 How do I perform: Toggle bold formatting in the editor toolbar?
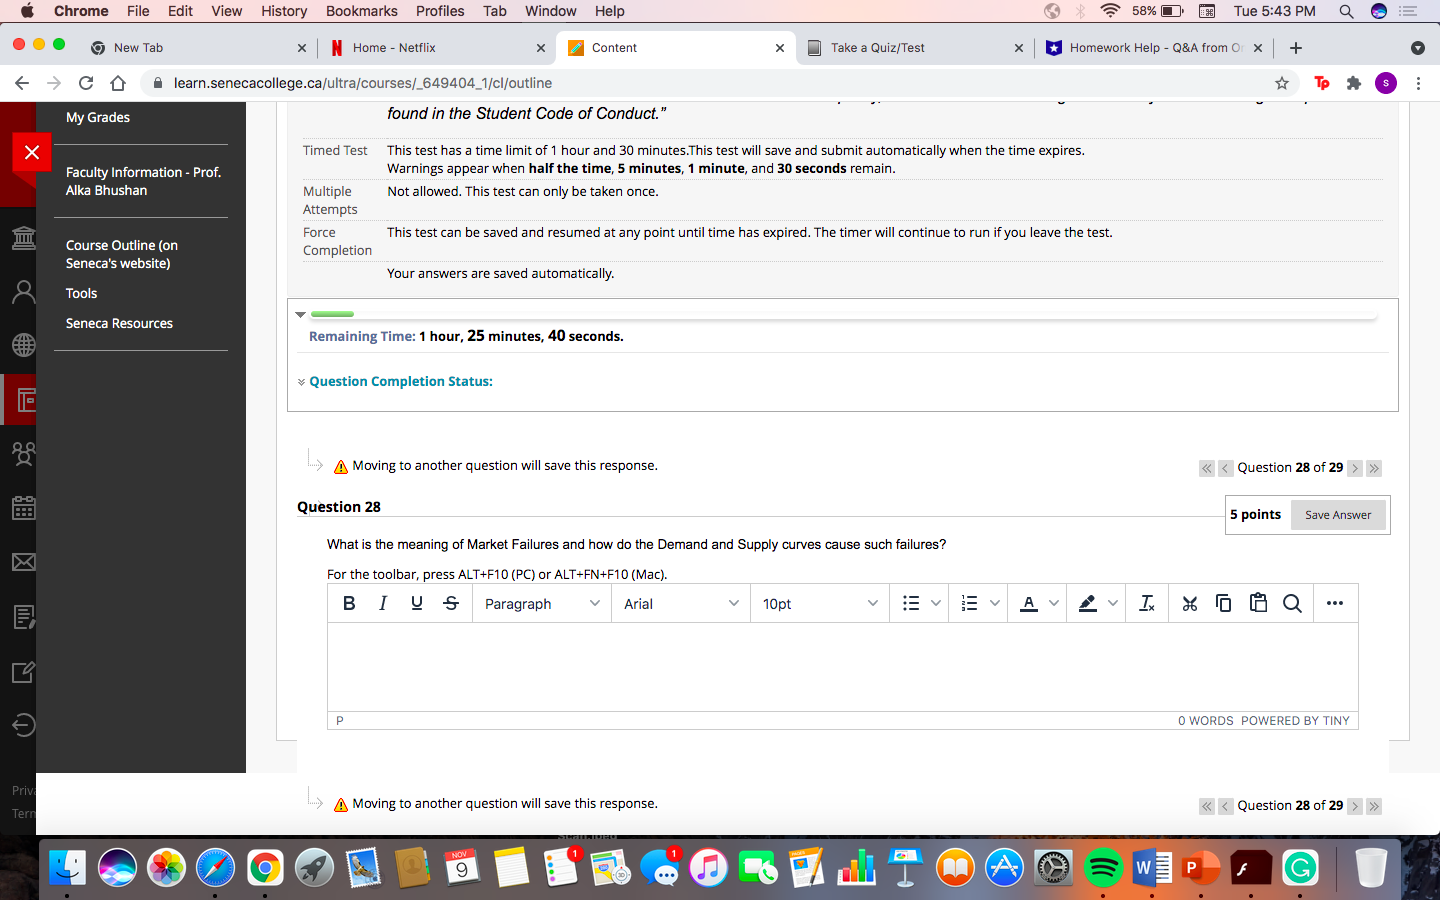click(349, 603)
